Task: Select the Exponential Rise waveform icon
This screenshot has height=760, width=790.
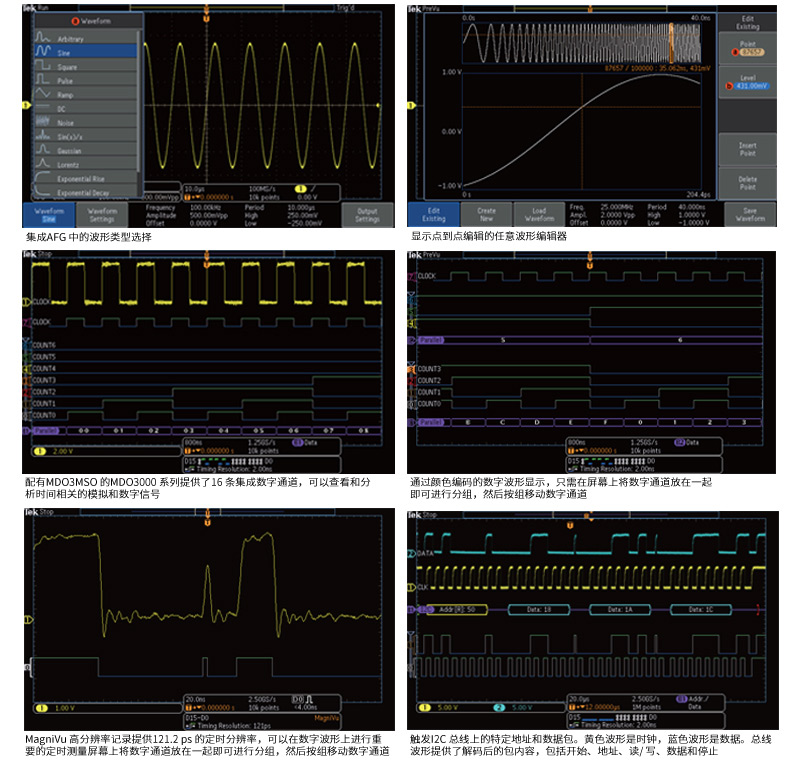Action: tap(43, 179)
